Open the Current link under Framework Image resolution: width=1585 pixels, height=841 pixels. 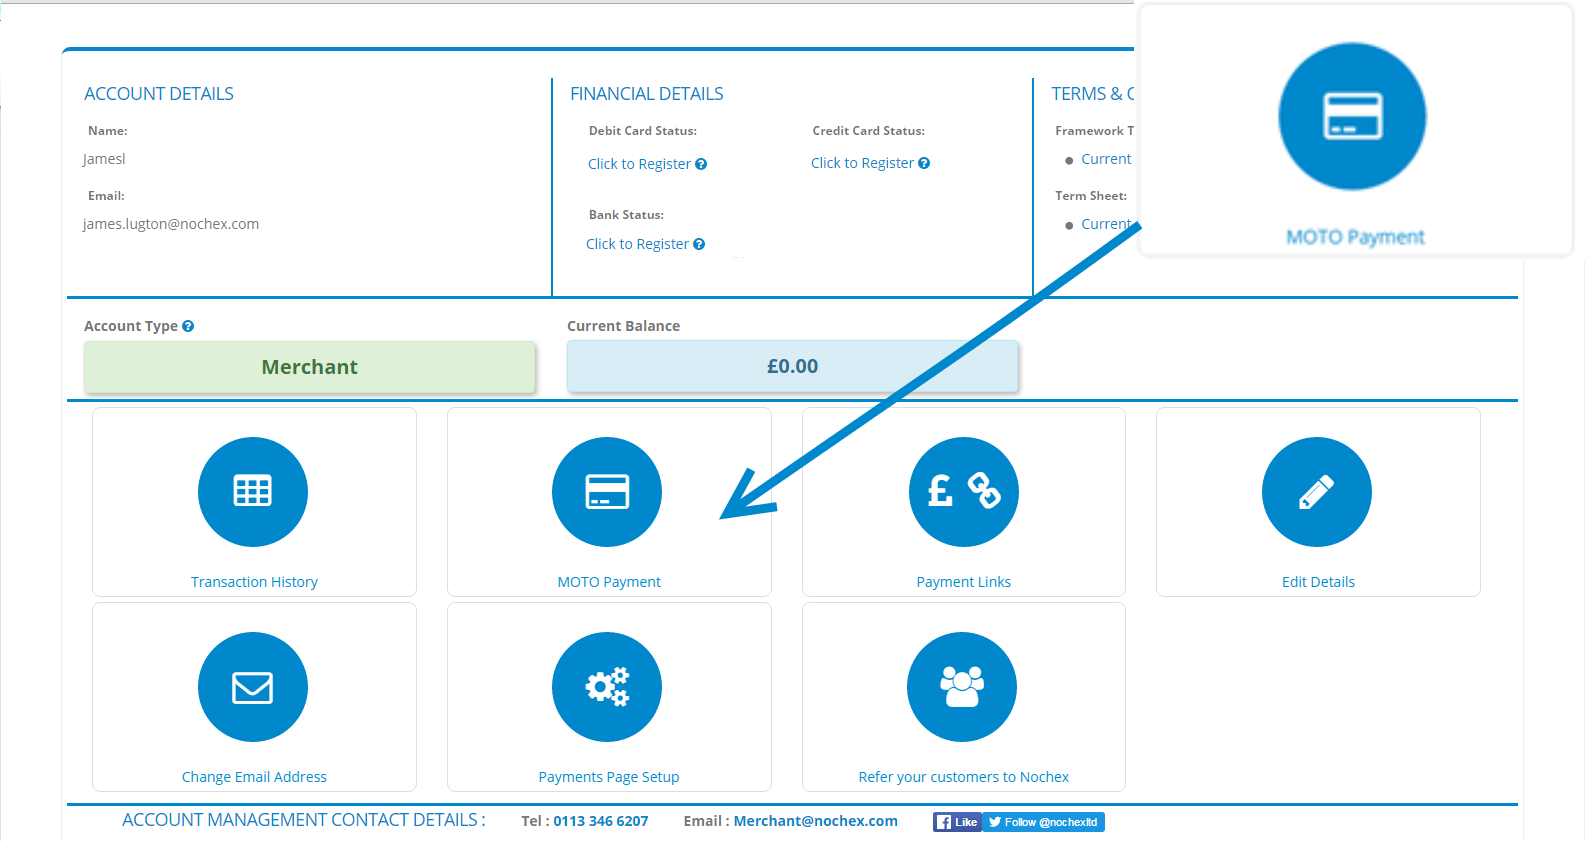[x=1106, y=159]
